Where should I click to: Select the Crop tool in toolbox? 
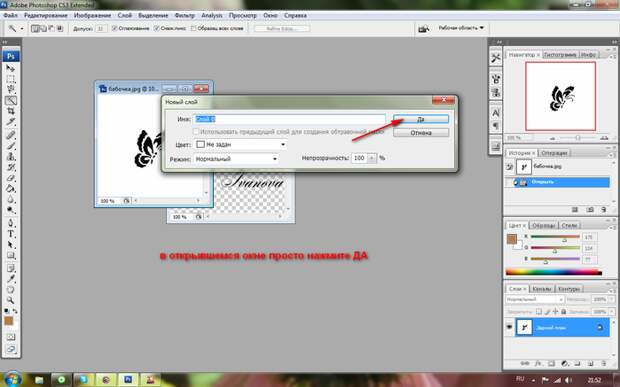11,111
